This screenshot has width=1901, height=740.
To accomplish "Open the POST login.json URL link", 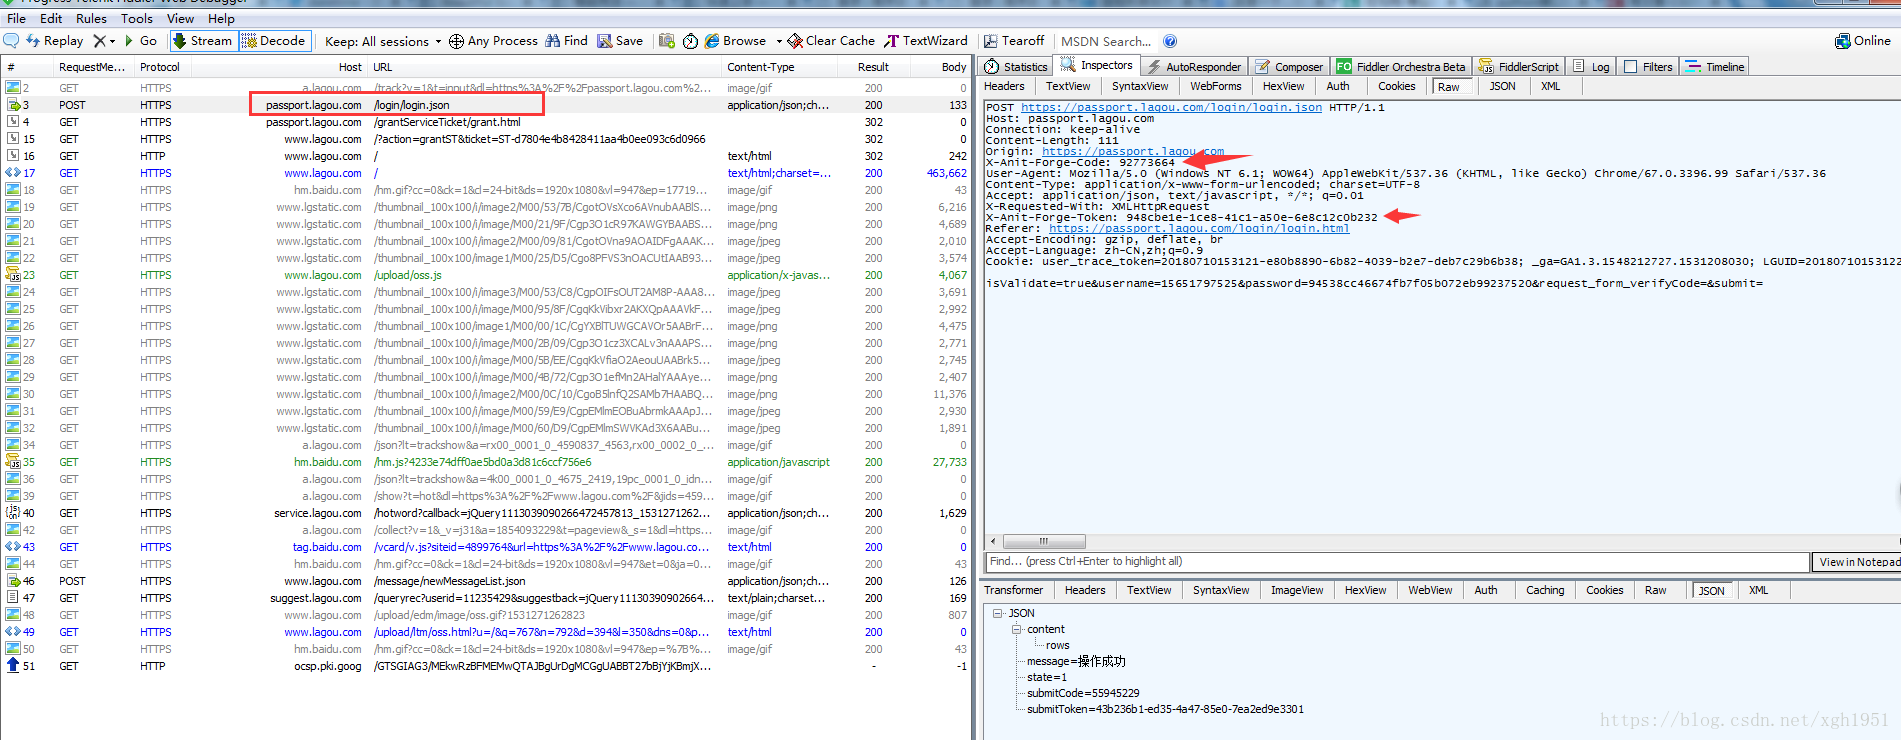I will (x=1171, y=107).
